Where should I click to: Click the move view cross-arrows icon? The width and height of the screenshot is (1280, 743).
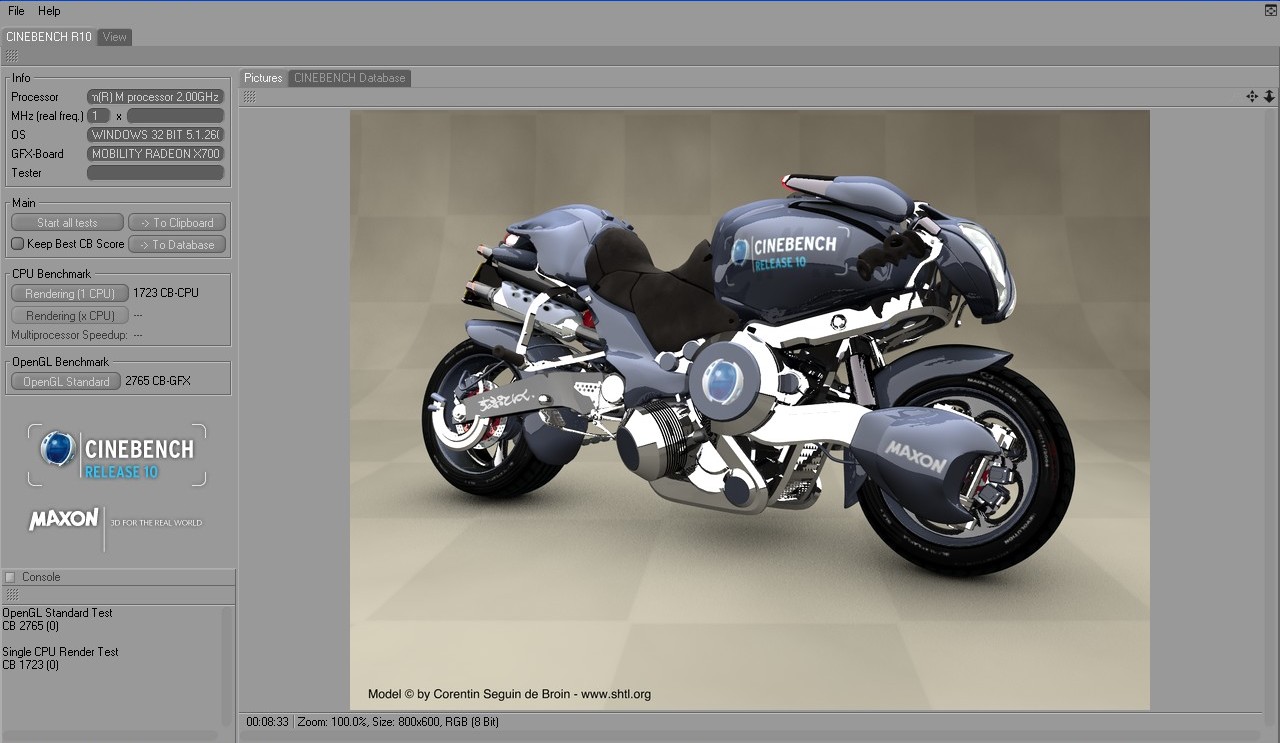(1252, 97)
